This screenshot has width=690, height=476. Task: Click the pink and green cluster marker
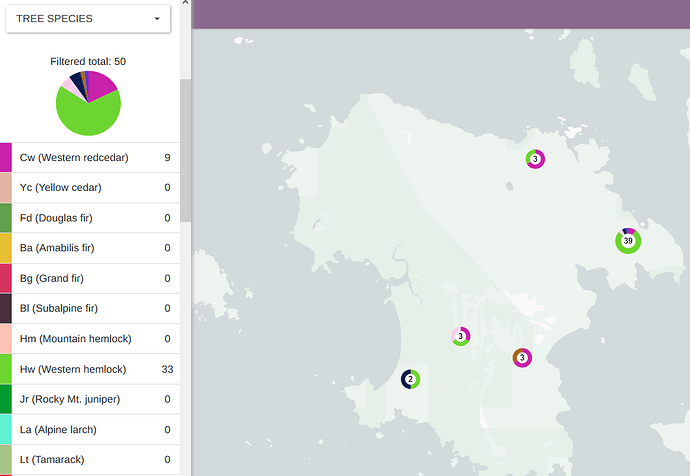click(x=460, y=337)
